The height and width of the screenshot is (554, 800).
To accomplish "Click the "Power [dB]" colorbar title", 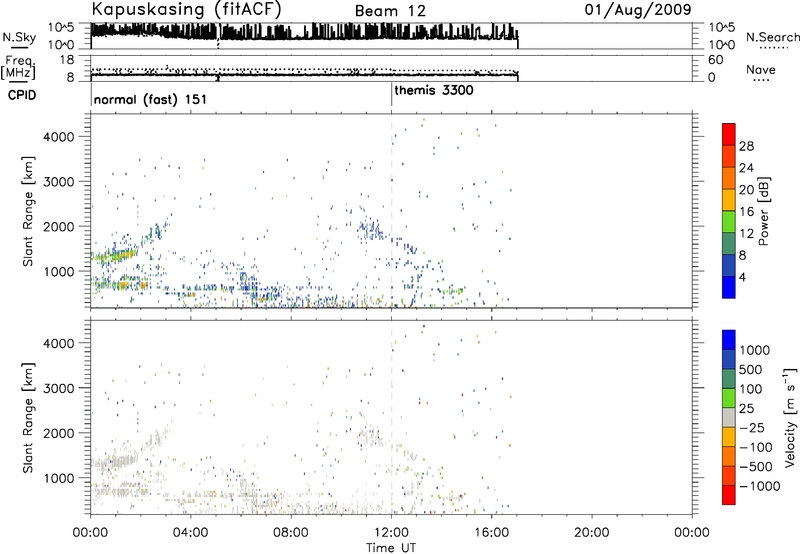I will tap(763, 211).
